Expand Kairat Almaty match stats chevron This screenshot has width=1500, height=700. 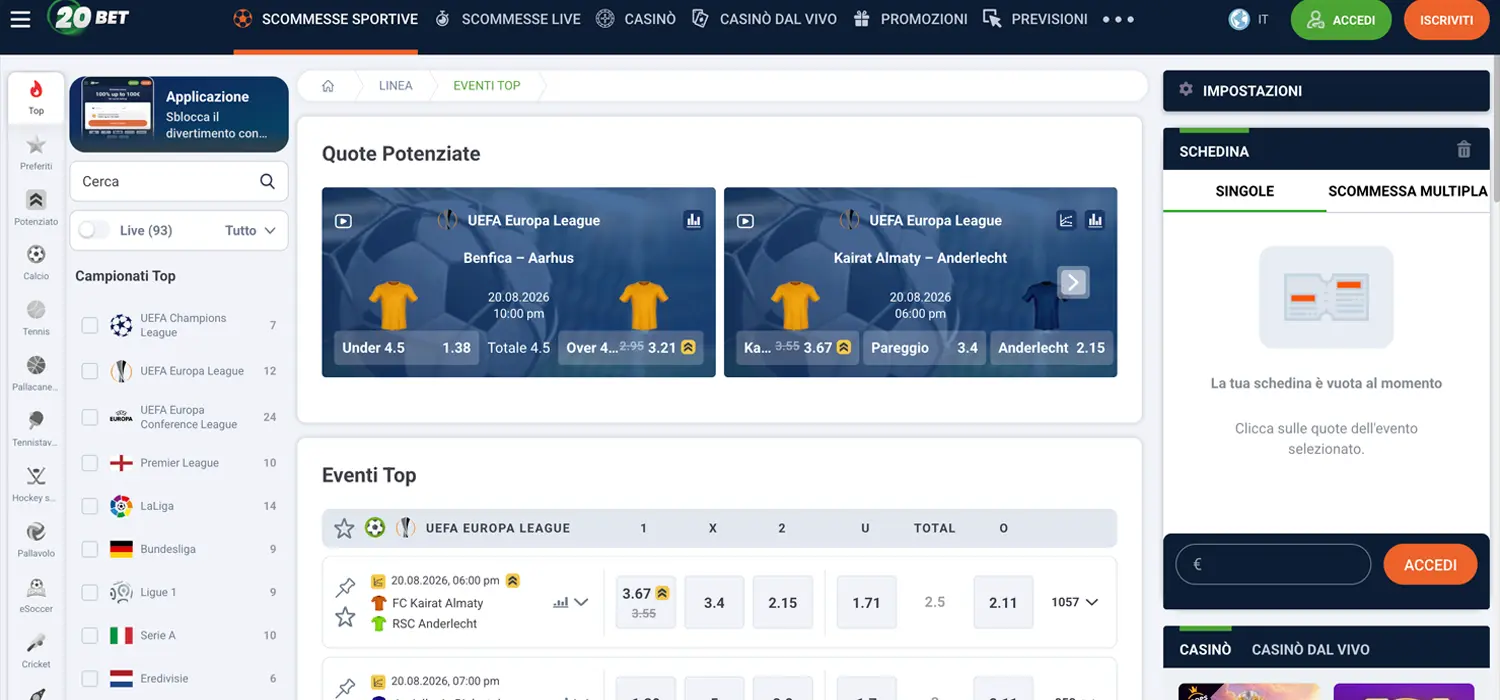click(581, 602)
